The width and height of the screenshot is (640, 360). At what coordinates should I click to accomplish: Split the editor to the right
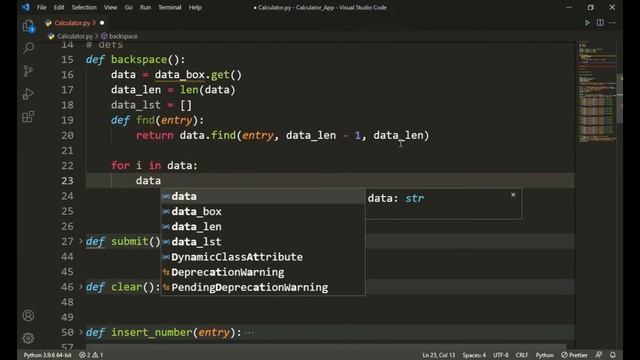pyautogui.click(x=600, y=23)
